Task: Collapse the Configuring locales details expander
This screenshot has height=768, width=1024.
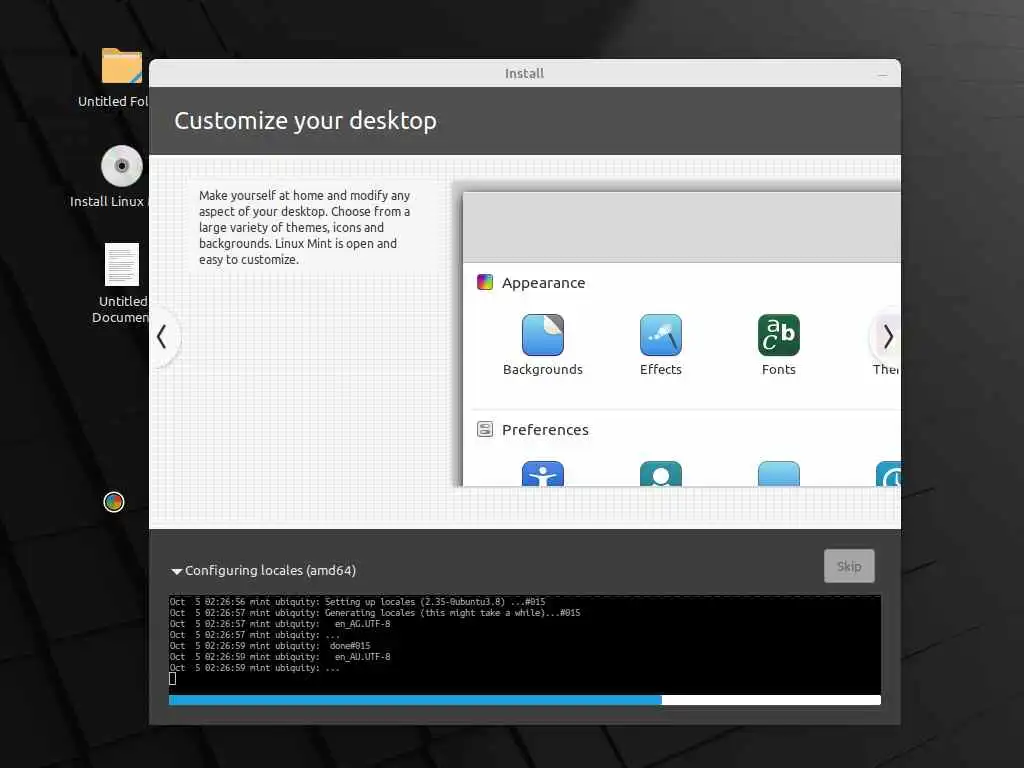Action: tap(176, 571)
